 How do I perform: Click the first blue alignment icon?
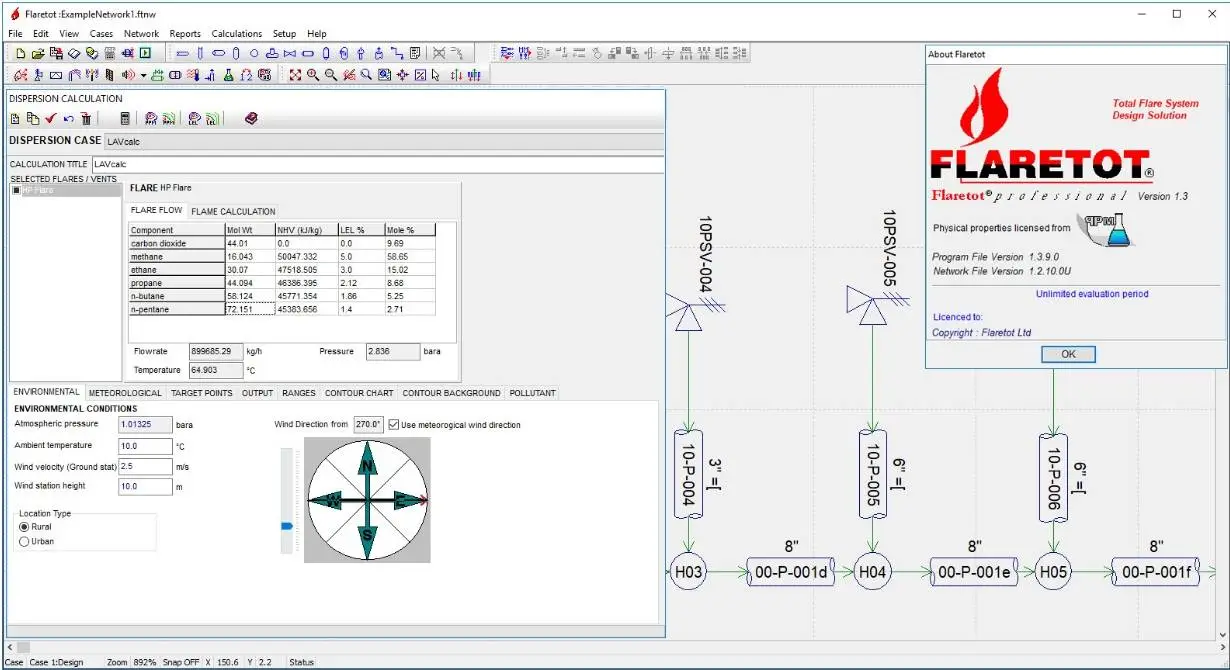tap(506, 53)
